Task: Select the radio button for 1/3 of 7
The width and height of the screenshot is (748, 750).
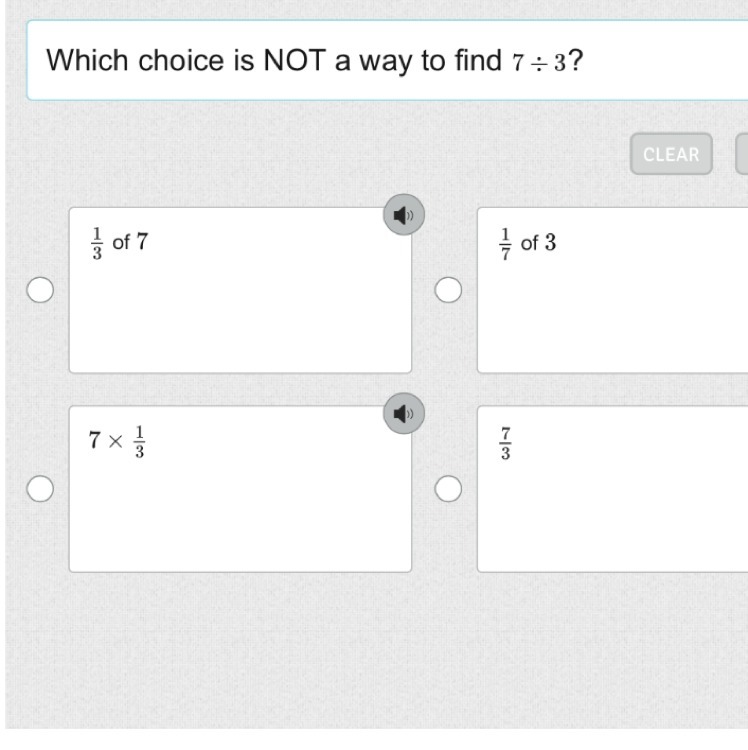Action: click(x=40, y=290)
